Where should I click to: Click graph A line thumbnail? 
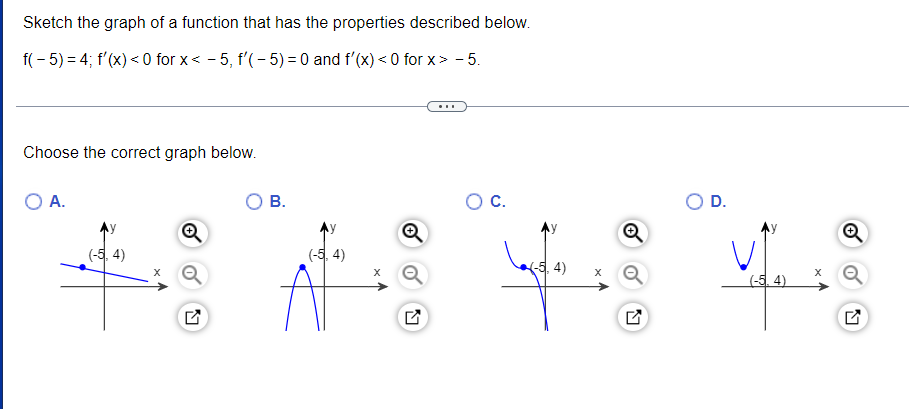114,276
